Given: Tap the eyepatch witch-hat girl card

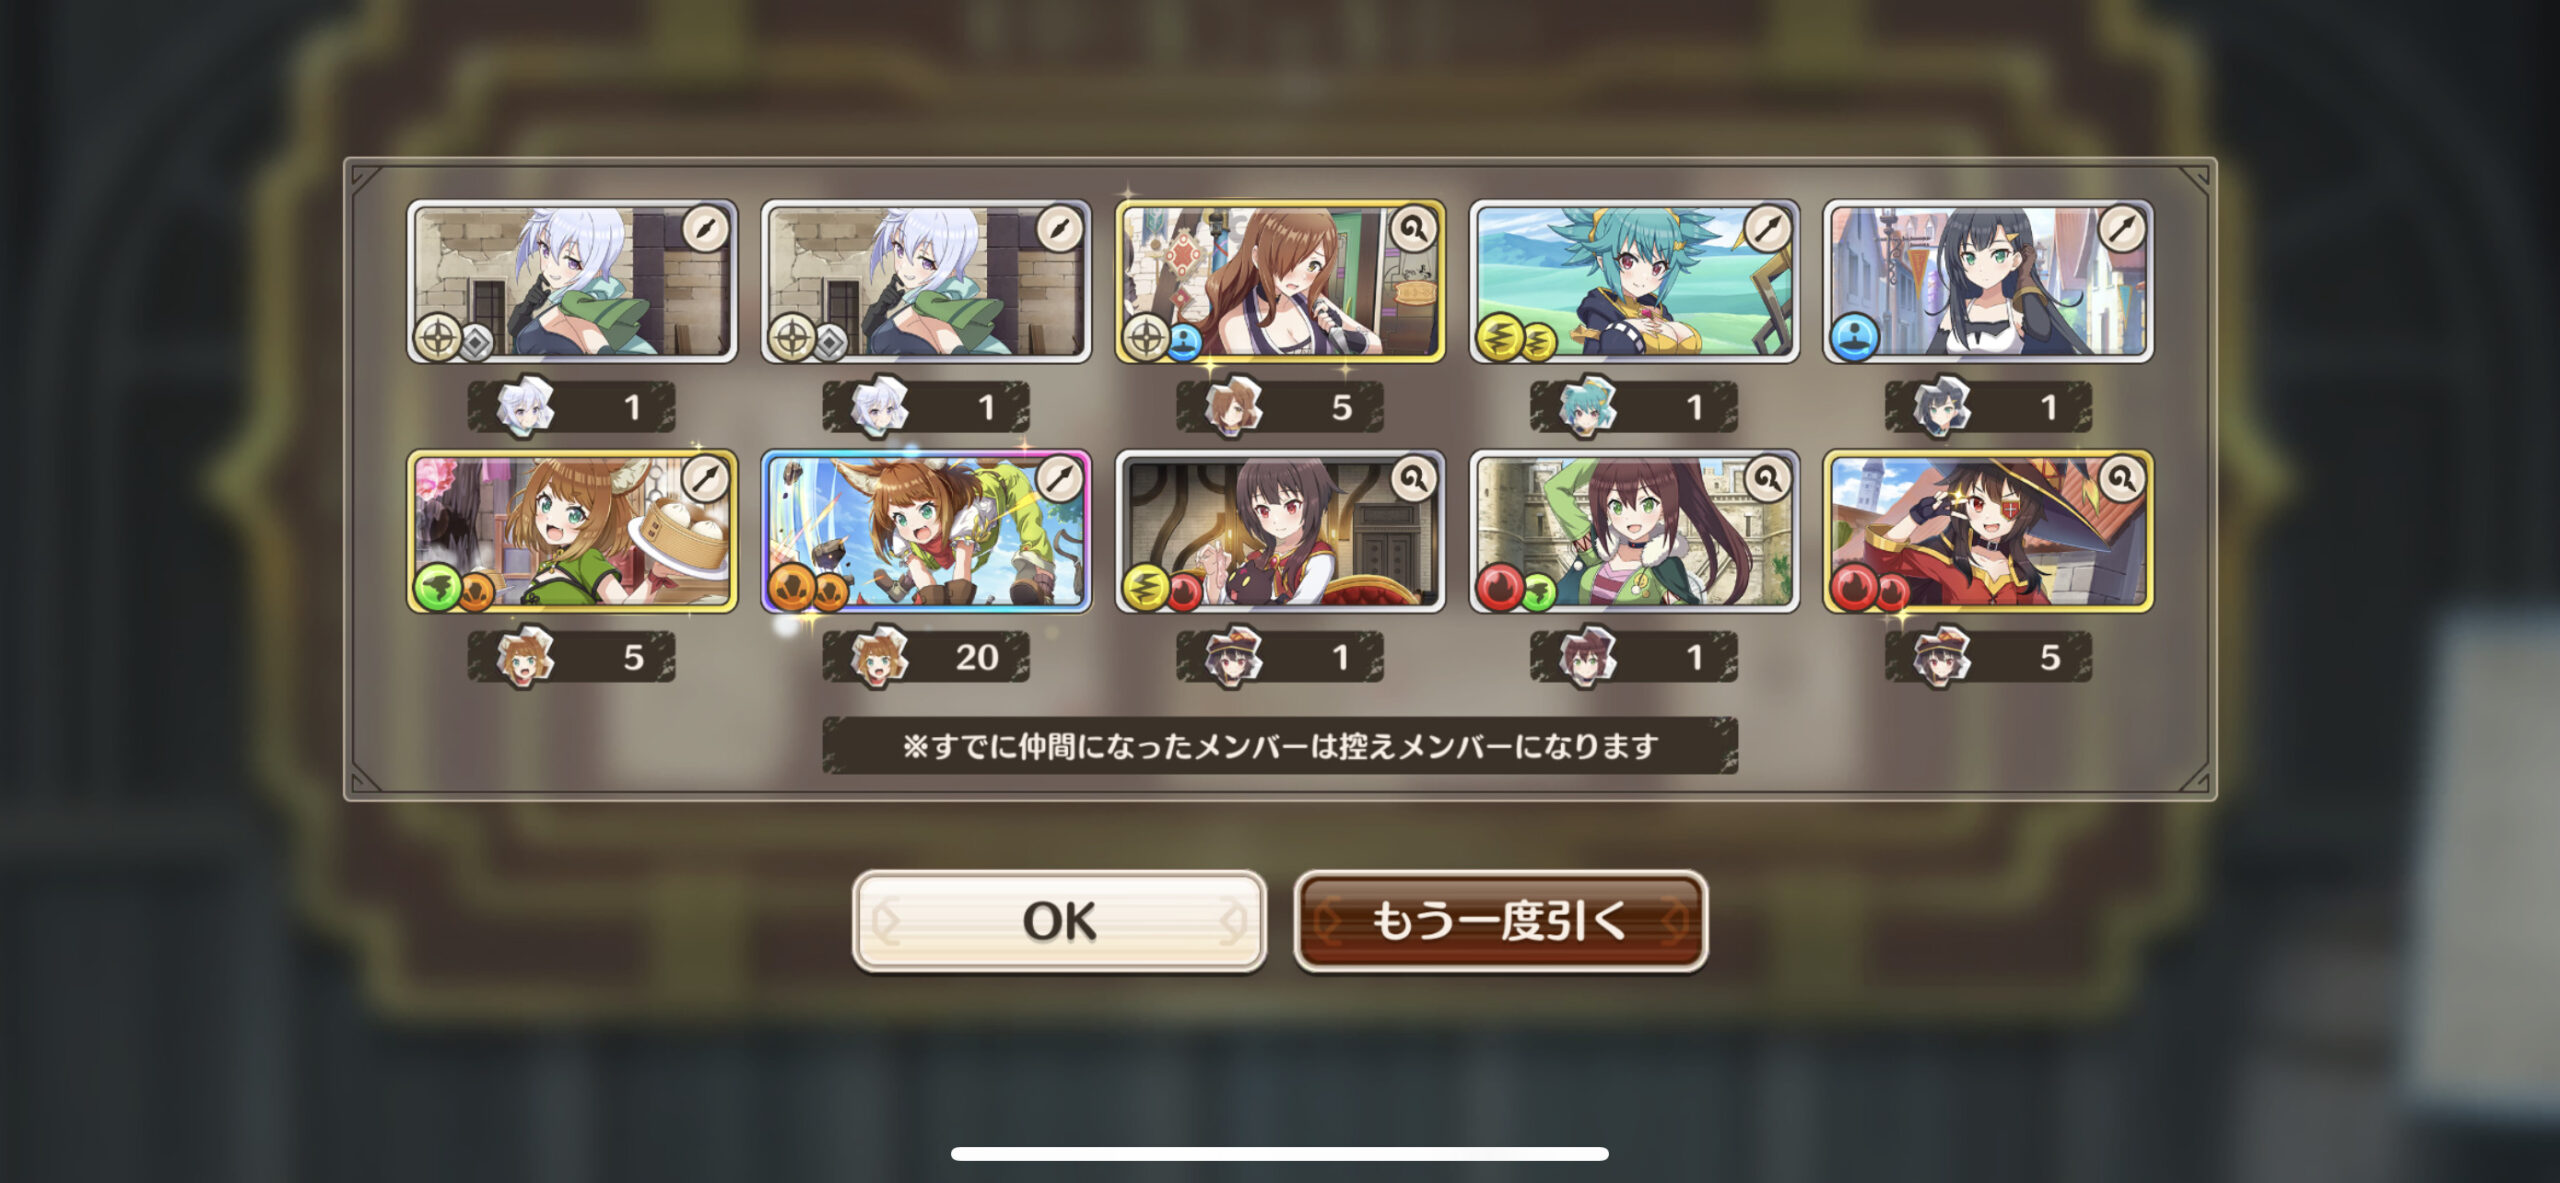Looking at the screenshot, I should (1988, 531).
